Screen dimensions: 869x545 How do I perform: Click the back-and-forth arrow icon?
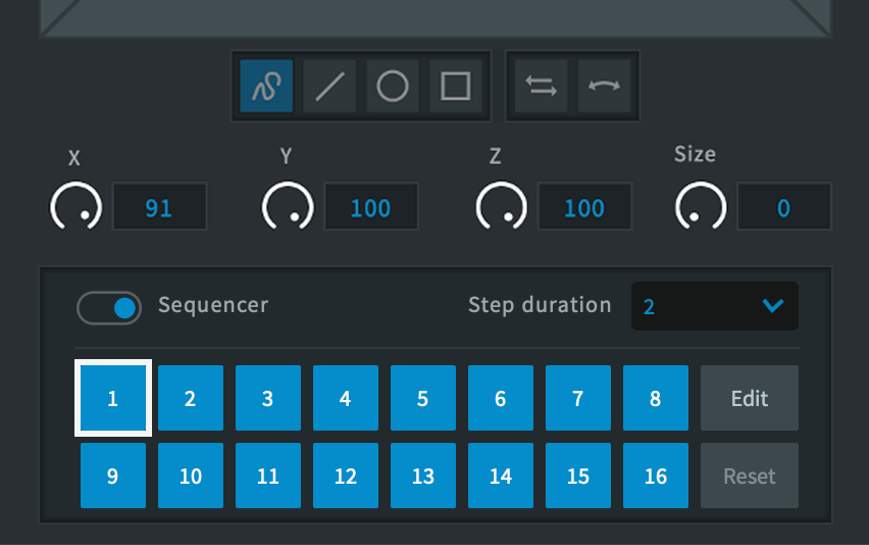click(604, 87)
